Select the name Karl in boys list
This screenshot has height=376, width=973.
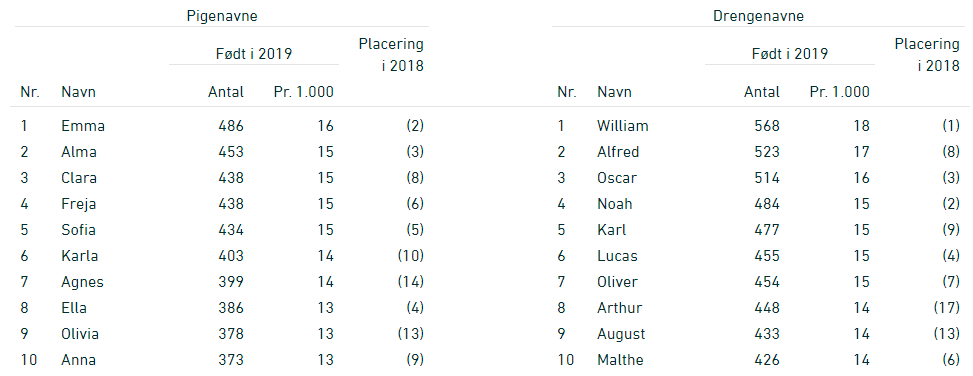(x=611, y=230)
